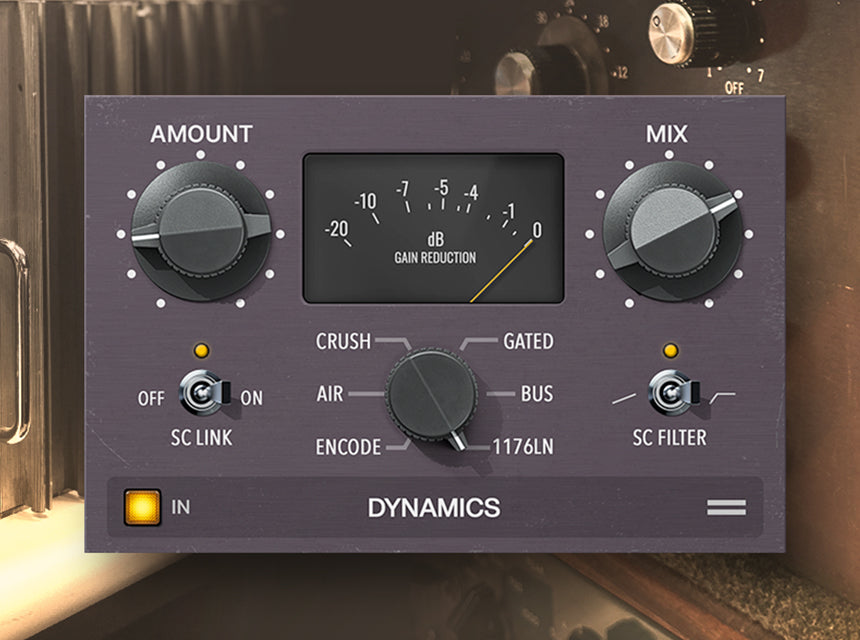This screenshot has height=640, width=860.
Task: Click the DYNAMICS title text
Action: click(x=434, y=508)
